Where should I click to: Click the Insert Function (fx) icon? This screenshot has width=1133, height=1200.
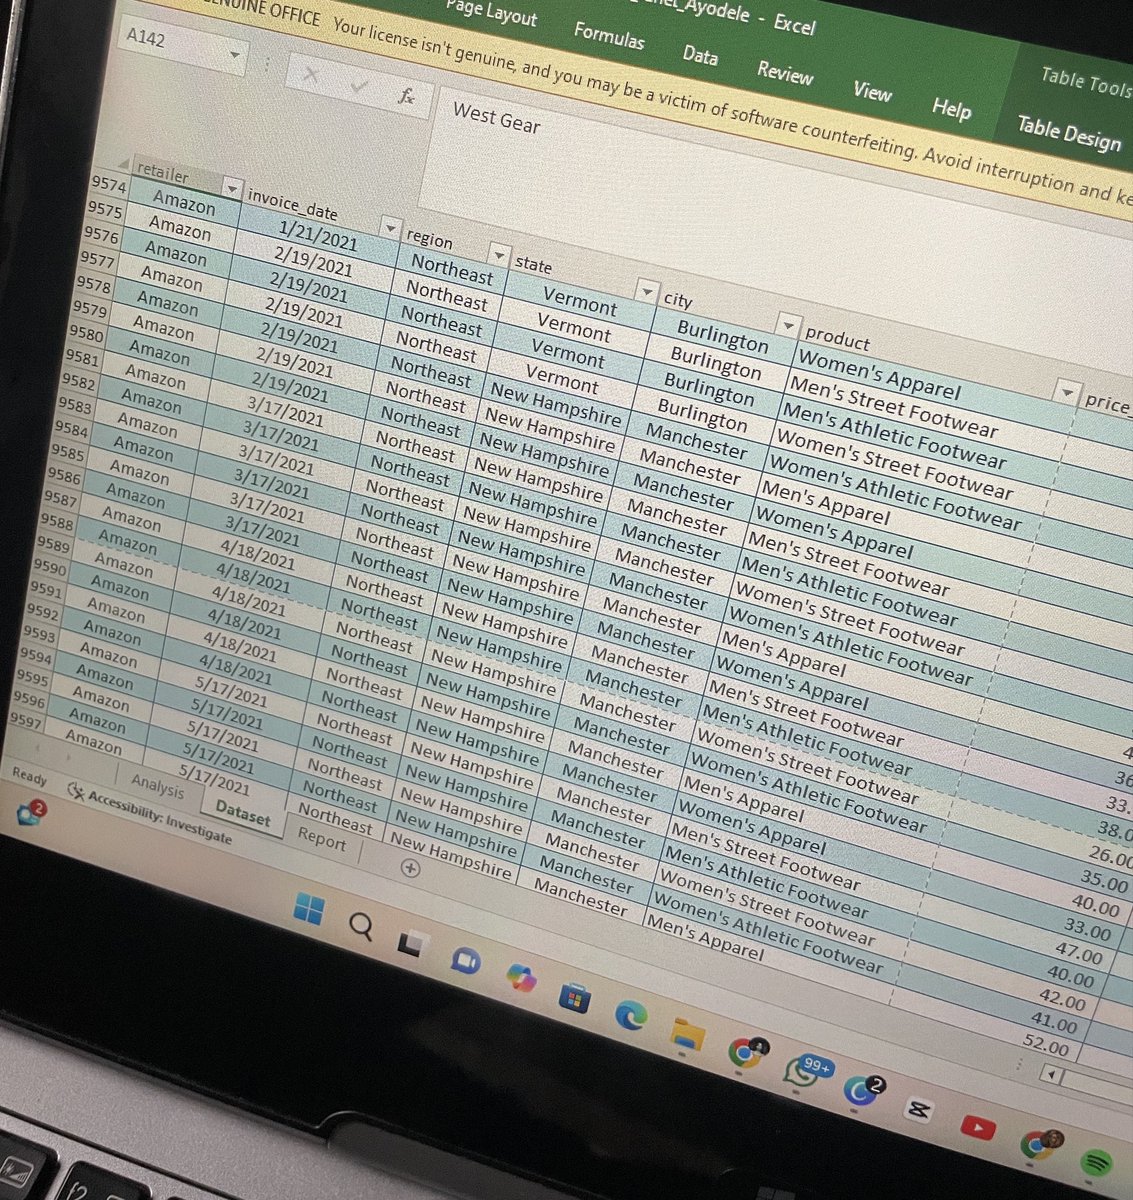(x=407, y=97)
